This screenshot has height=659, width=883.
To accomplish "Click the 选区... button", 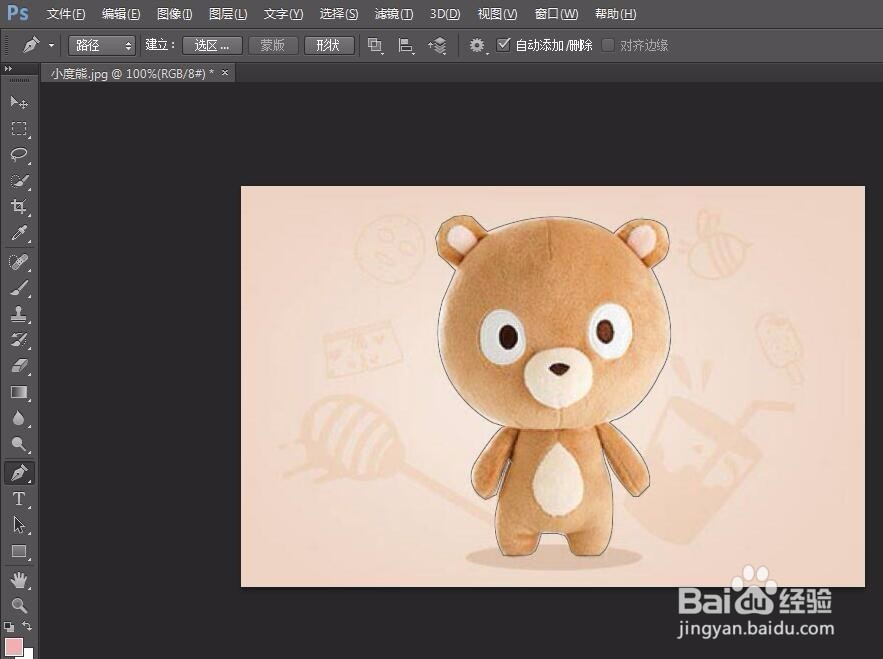I will click(212, 45).
